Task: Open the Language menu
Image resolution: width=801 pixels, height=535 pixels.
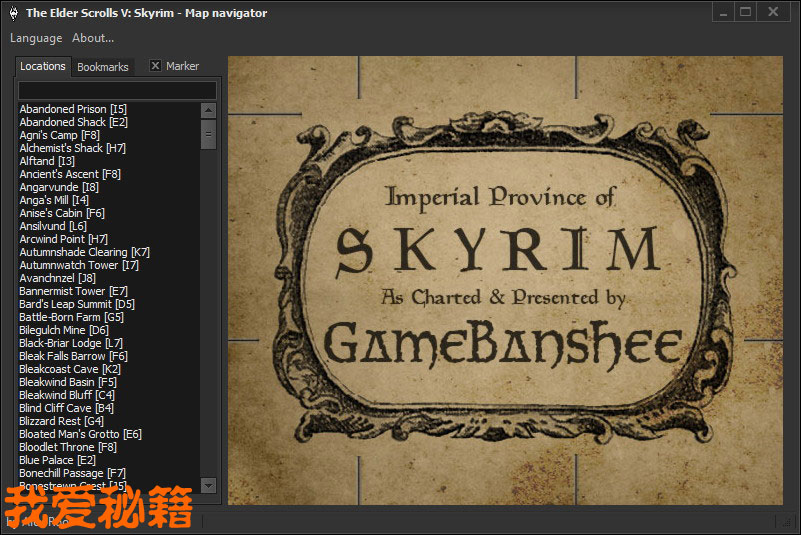Action: pos(36,38)
